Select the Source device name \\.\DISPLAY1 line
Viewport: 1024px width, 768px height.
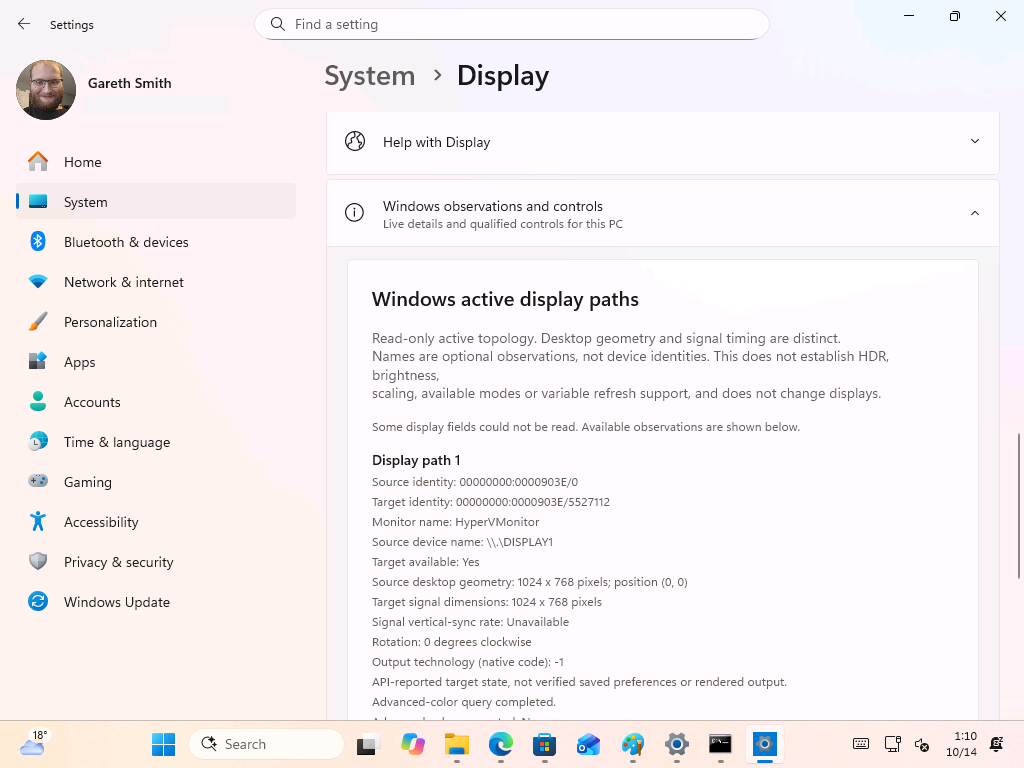click(462, 542)
